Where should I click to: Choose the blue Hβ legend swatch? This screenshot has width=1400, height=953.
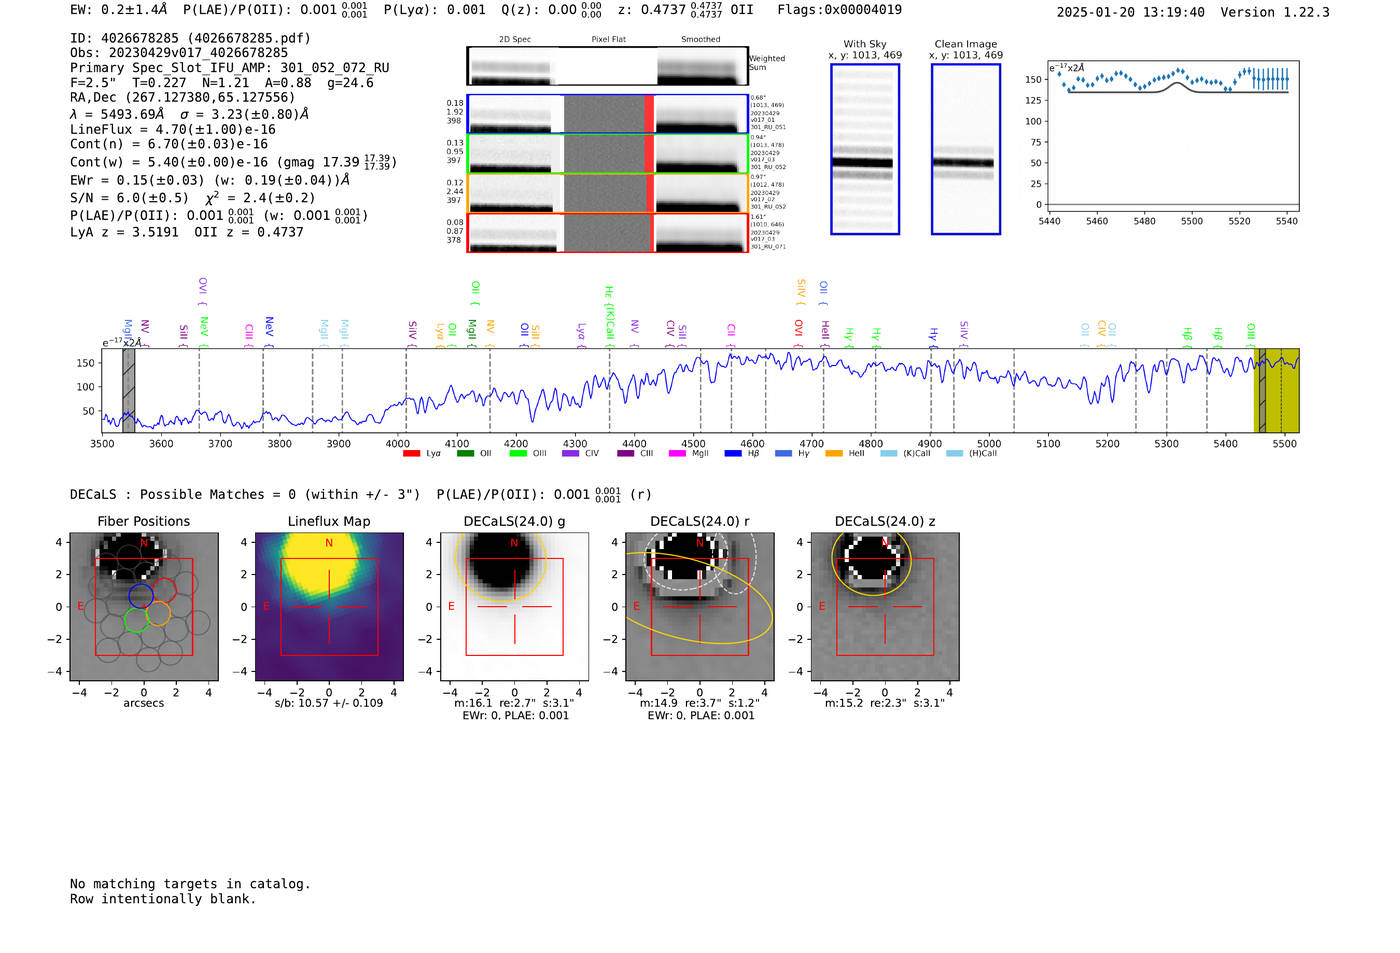(733, 454)
